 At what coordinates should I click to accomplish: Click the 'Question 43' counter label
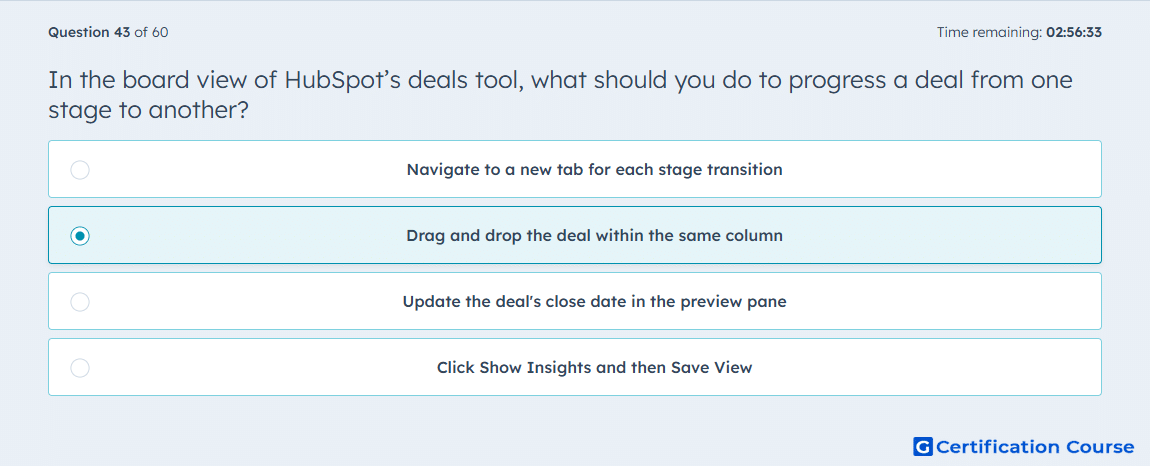[x=89, y=32]
